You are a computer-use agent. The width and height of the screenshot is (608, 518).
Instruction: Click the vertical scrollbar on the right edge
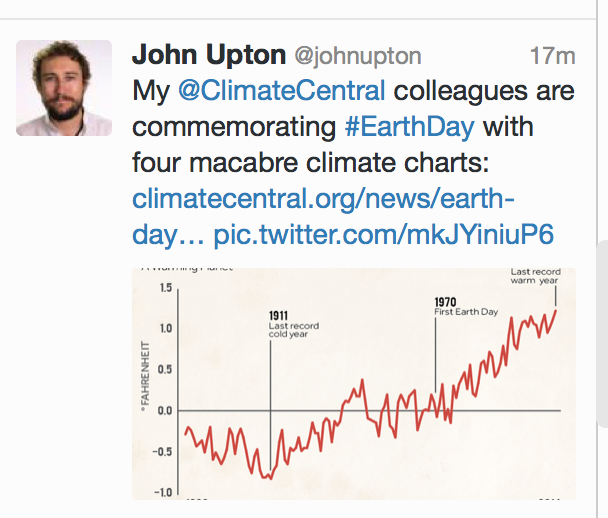(x=600, y=300)
